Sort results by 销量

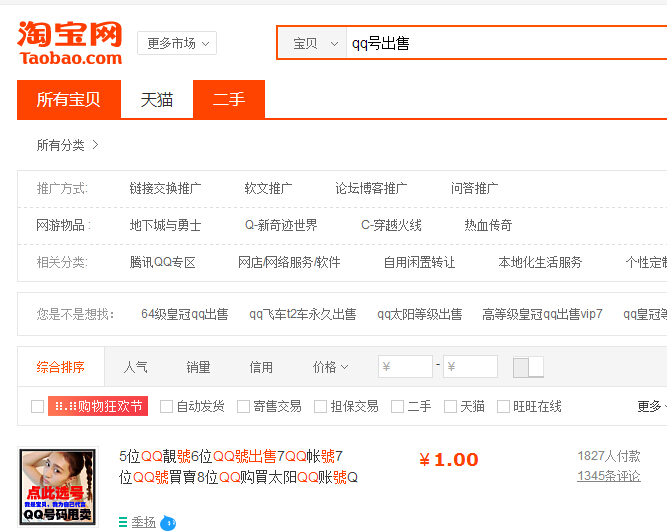(x=198, y=367)
